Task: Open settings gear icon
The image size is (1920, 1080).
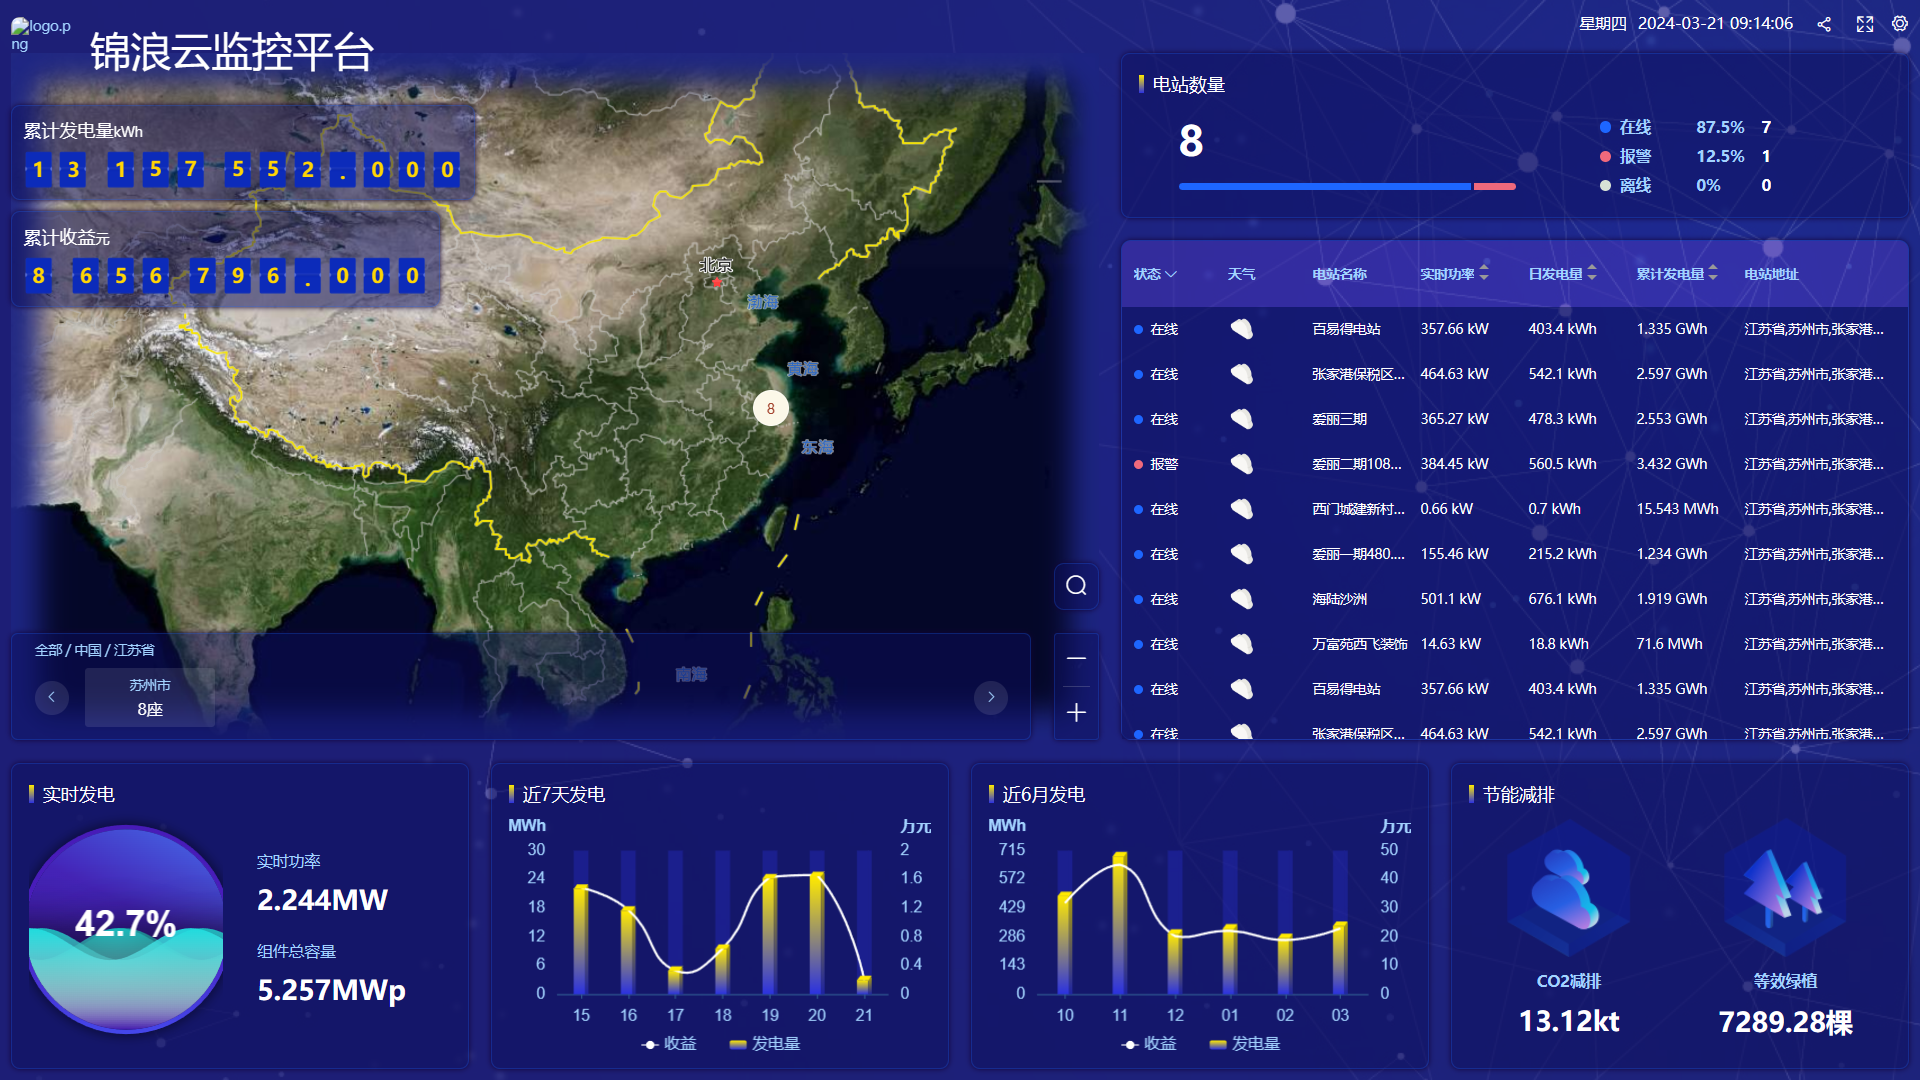Action: tap(1900, 24)
